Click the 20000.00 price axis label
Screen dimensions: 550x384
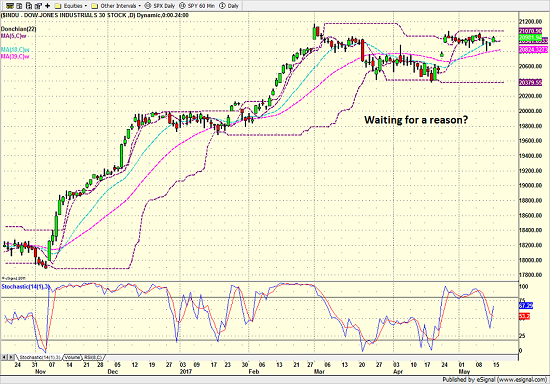click(530, 111)
